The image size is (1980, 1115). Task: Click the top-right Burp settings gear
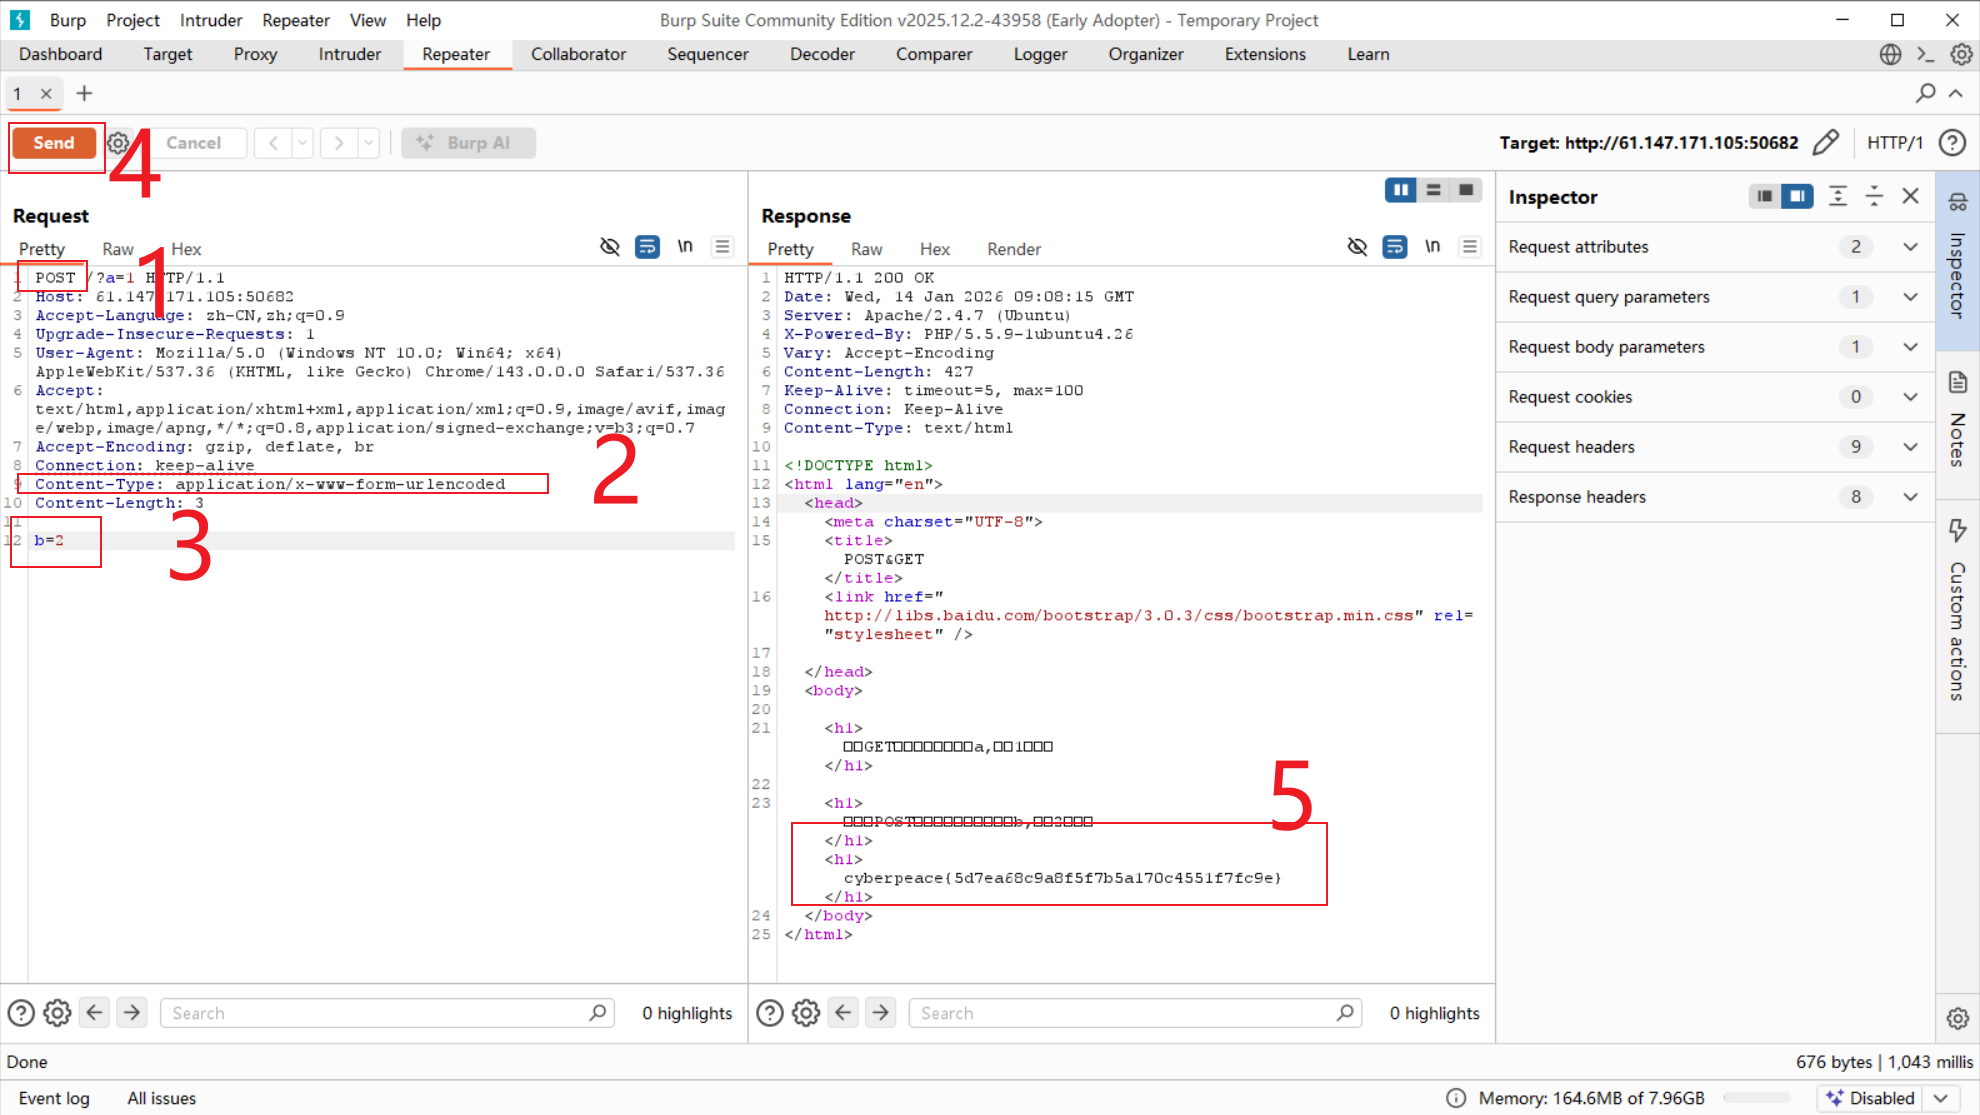(x=1961, y=54)
